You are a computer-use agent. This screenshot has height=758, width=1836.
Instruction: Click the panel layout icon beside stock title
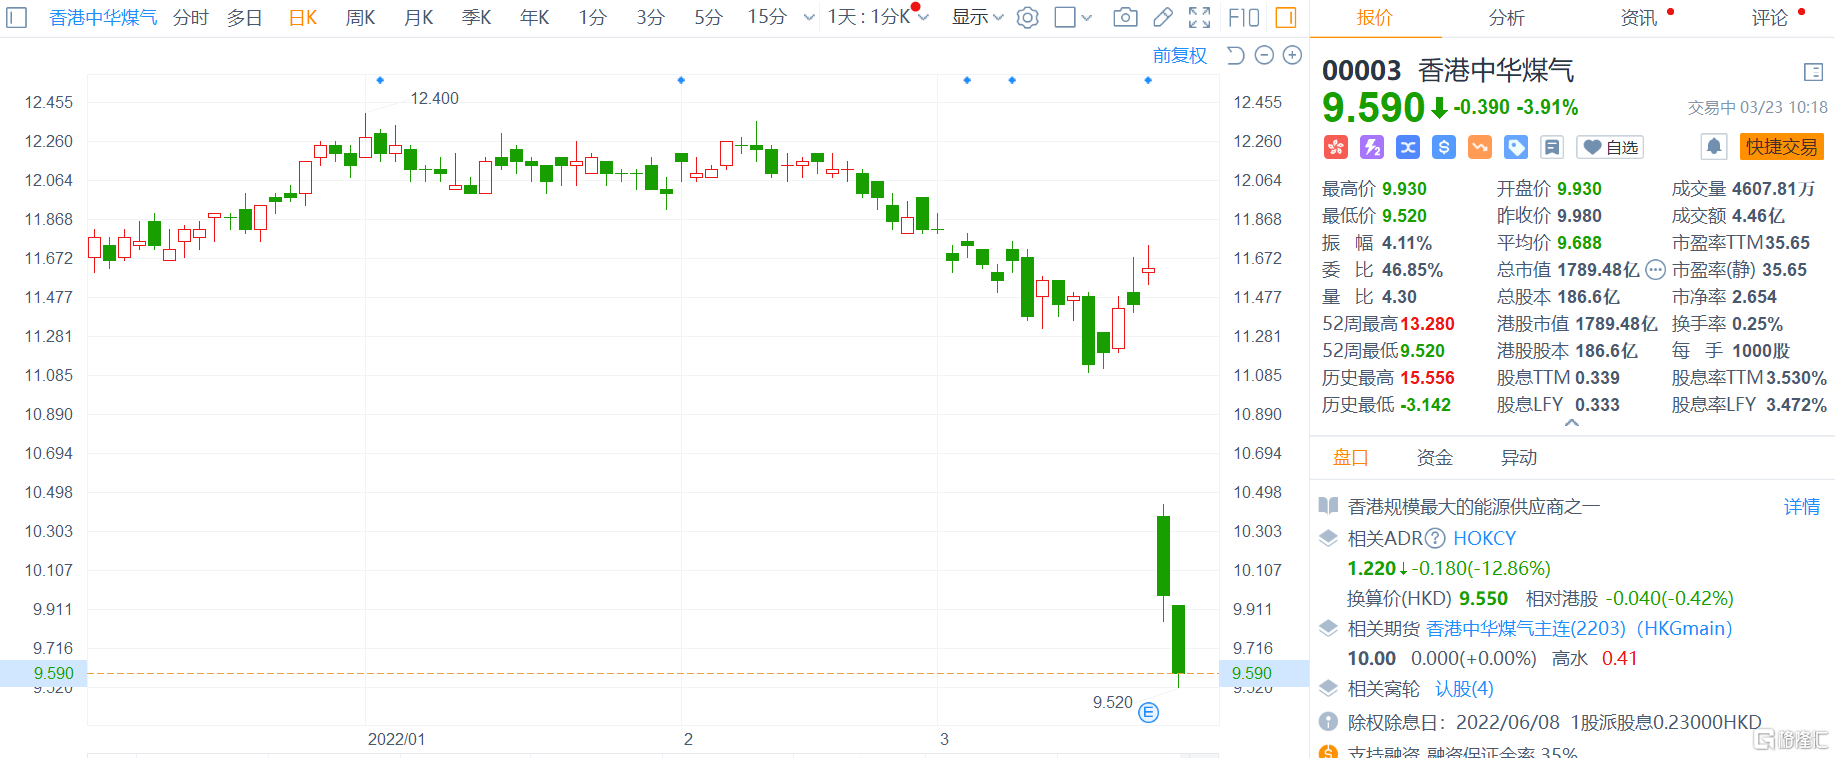(1813, 72)
